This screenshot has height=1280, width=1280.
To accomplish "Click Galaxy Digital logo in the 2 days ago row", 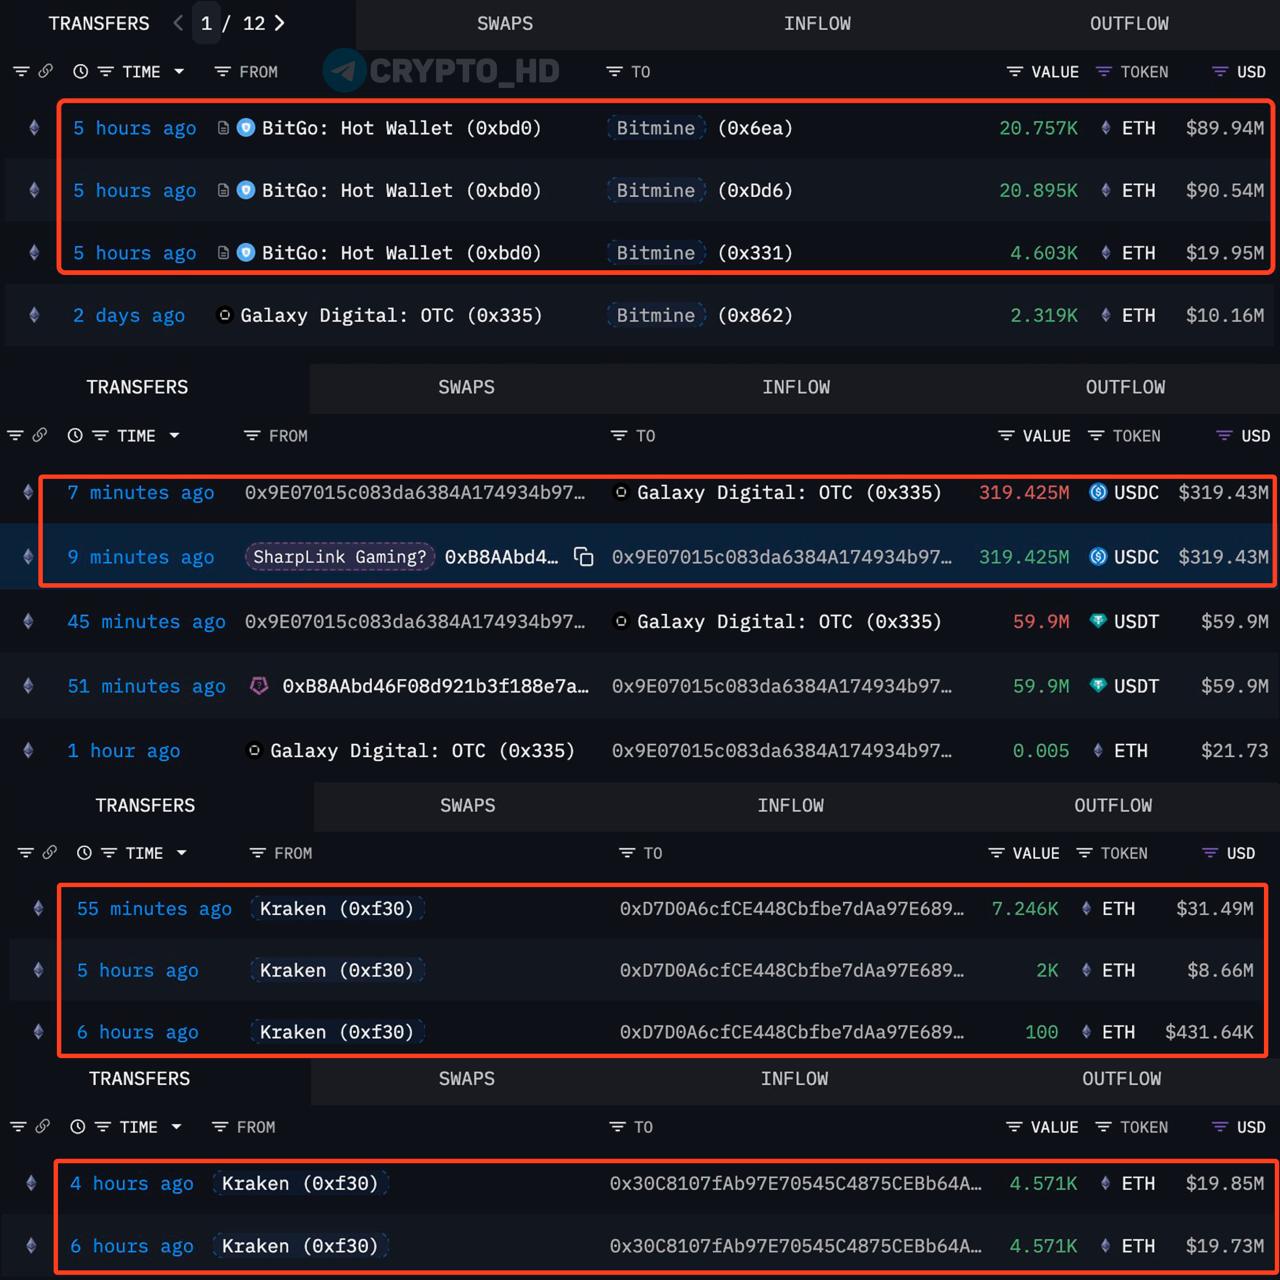I will point(225,315).
